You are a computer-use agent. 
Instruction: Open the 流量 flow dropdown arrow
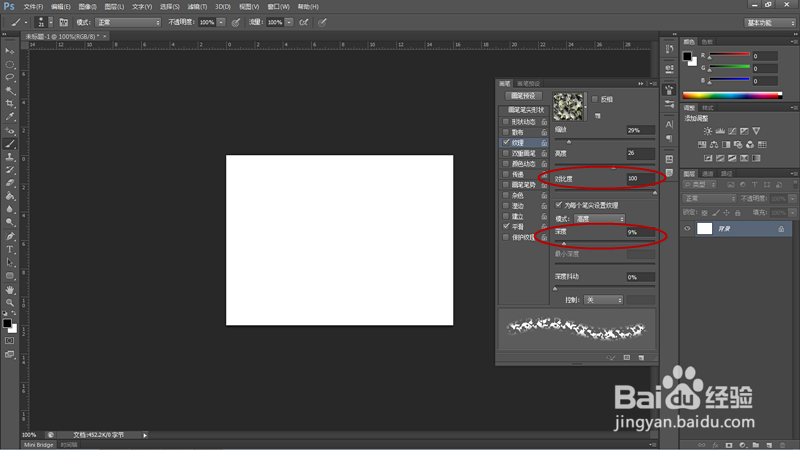289,22
